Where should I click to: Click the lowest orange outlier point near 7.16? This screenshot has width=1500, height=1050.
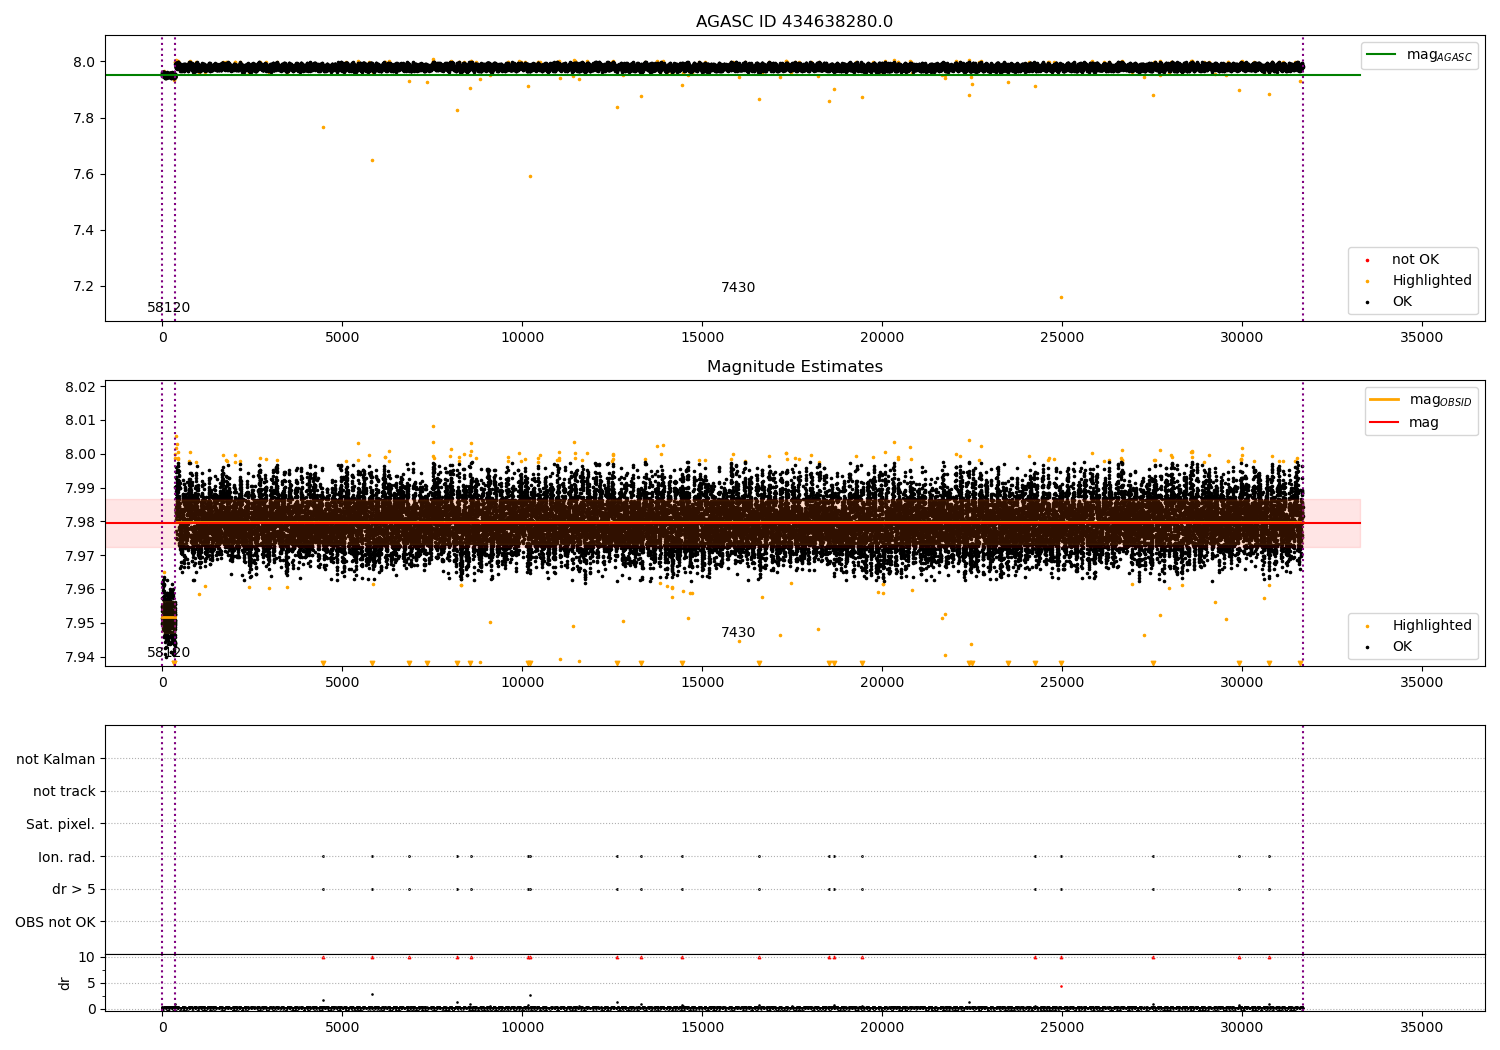click(1061, 297)
